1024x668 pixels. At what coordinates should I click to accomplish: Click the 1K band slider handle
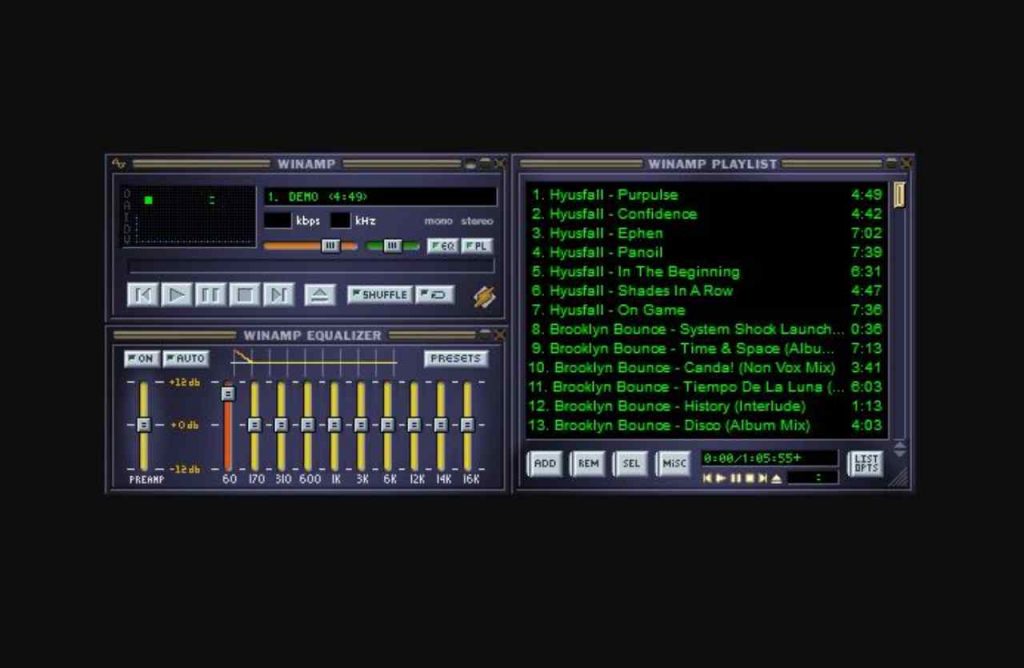coord(334,425)
